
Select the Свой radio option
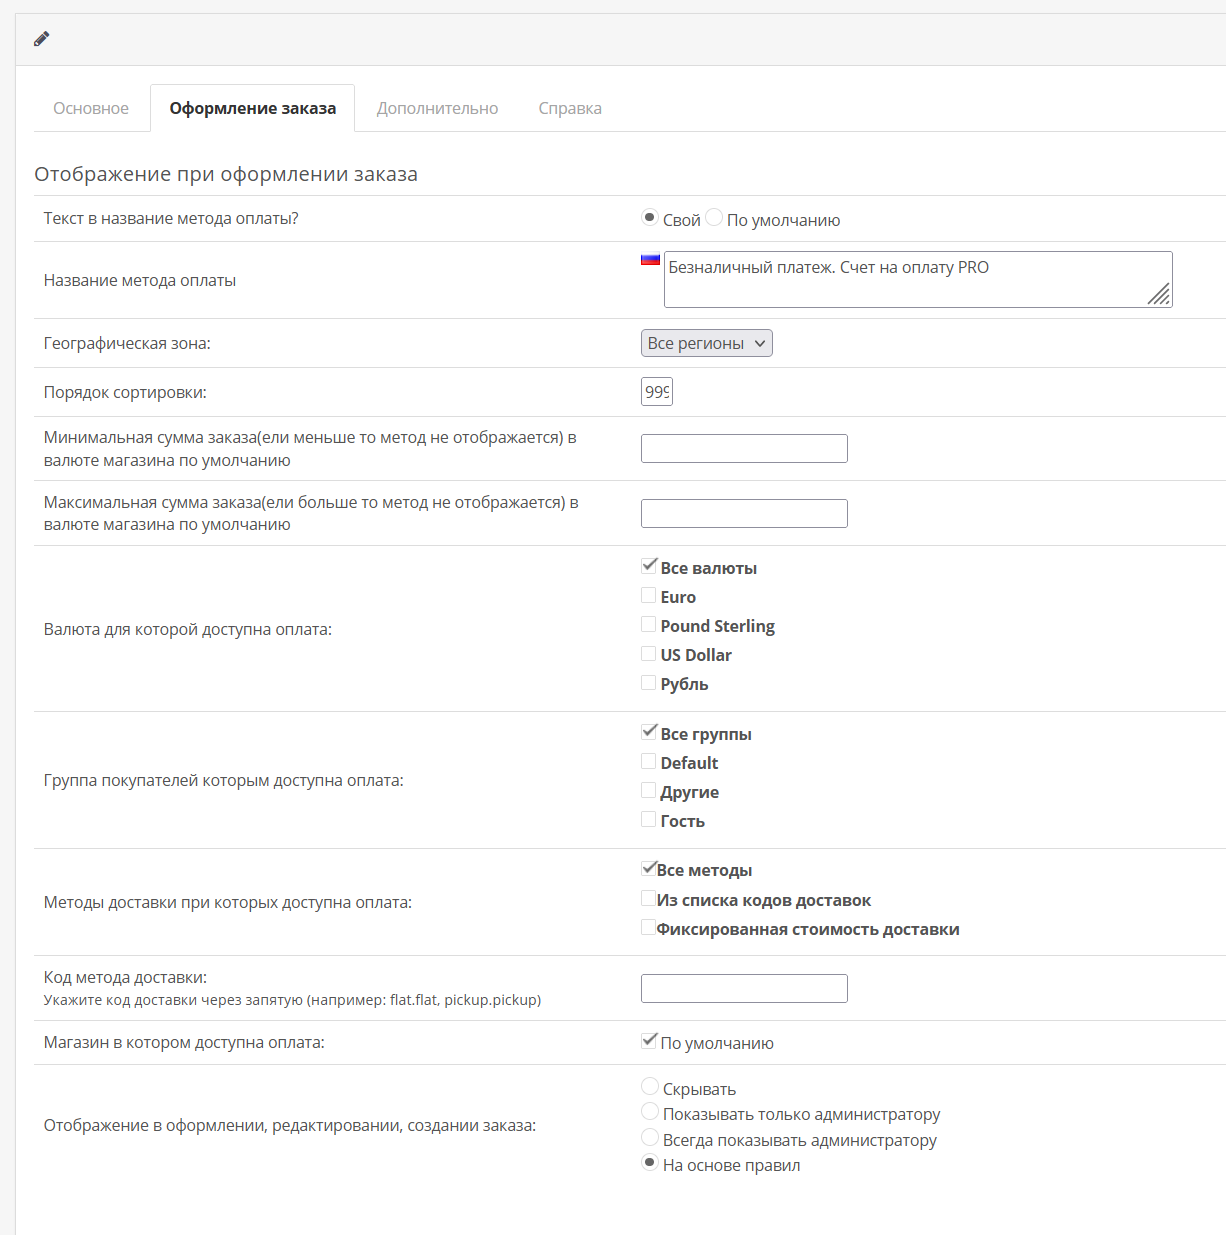tap(650, 218)
